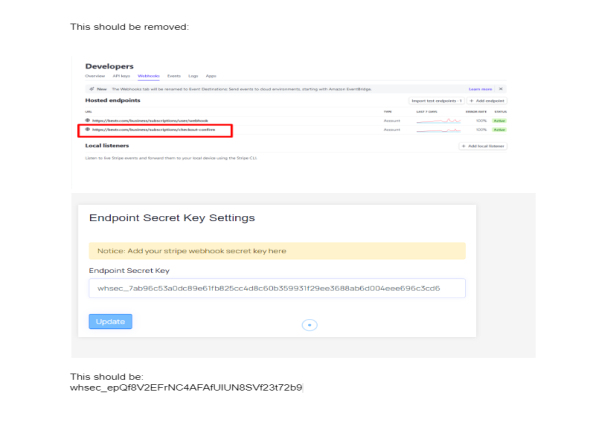Click the circular loading indicator icon
This screenshot has width=590, height=440.
309,325
